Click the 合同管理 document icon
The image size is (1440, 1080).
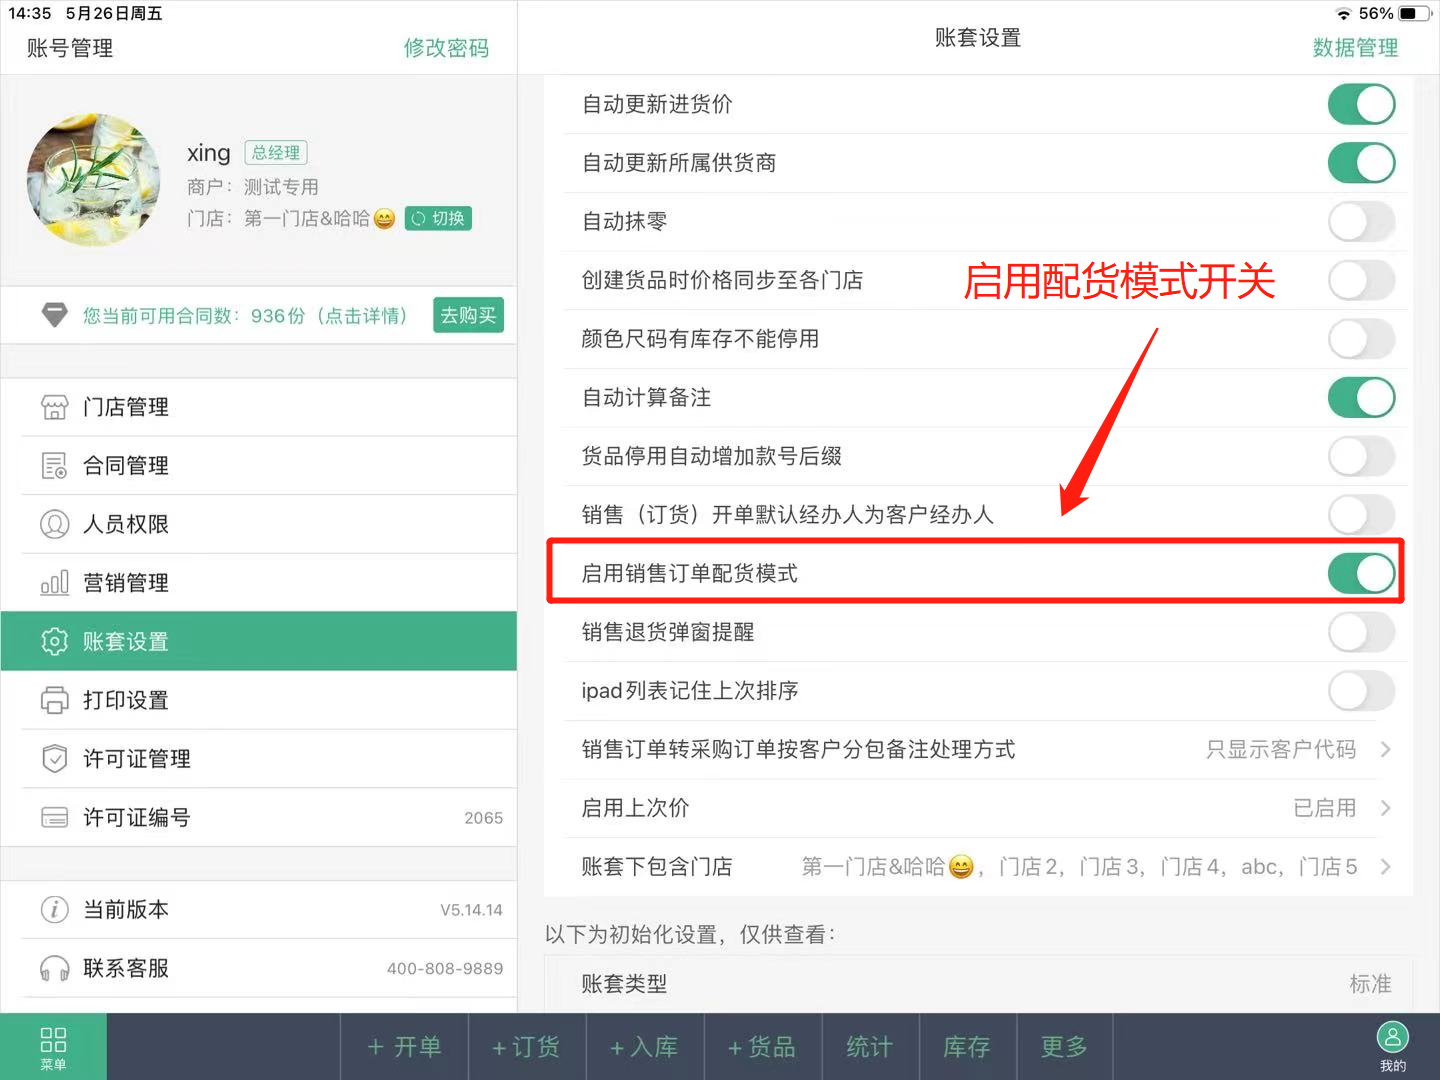(54, 466)
